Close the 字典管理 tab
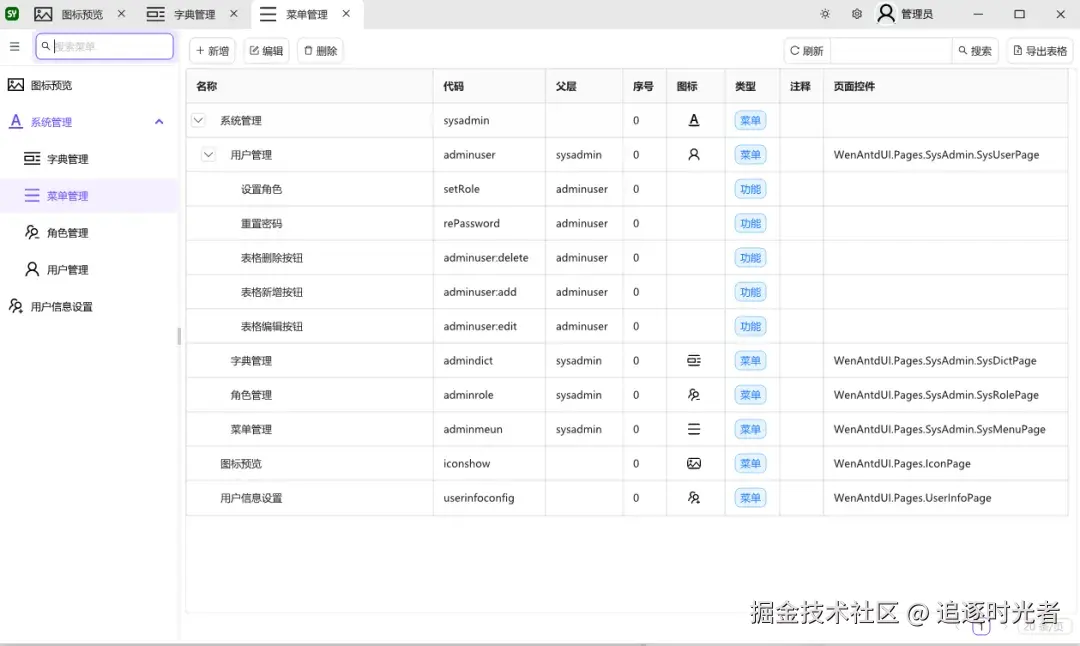The height and width of the screenshot is (646, 1080). point(233,13)
